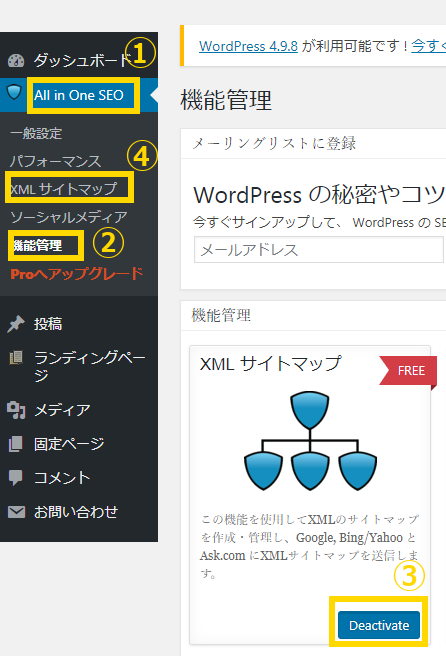Click the 機能管理 page heading

[x=226, y=100]
